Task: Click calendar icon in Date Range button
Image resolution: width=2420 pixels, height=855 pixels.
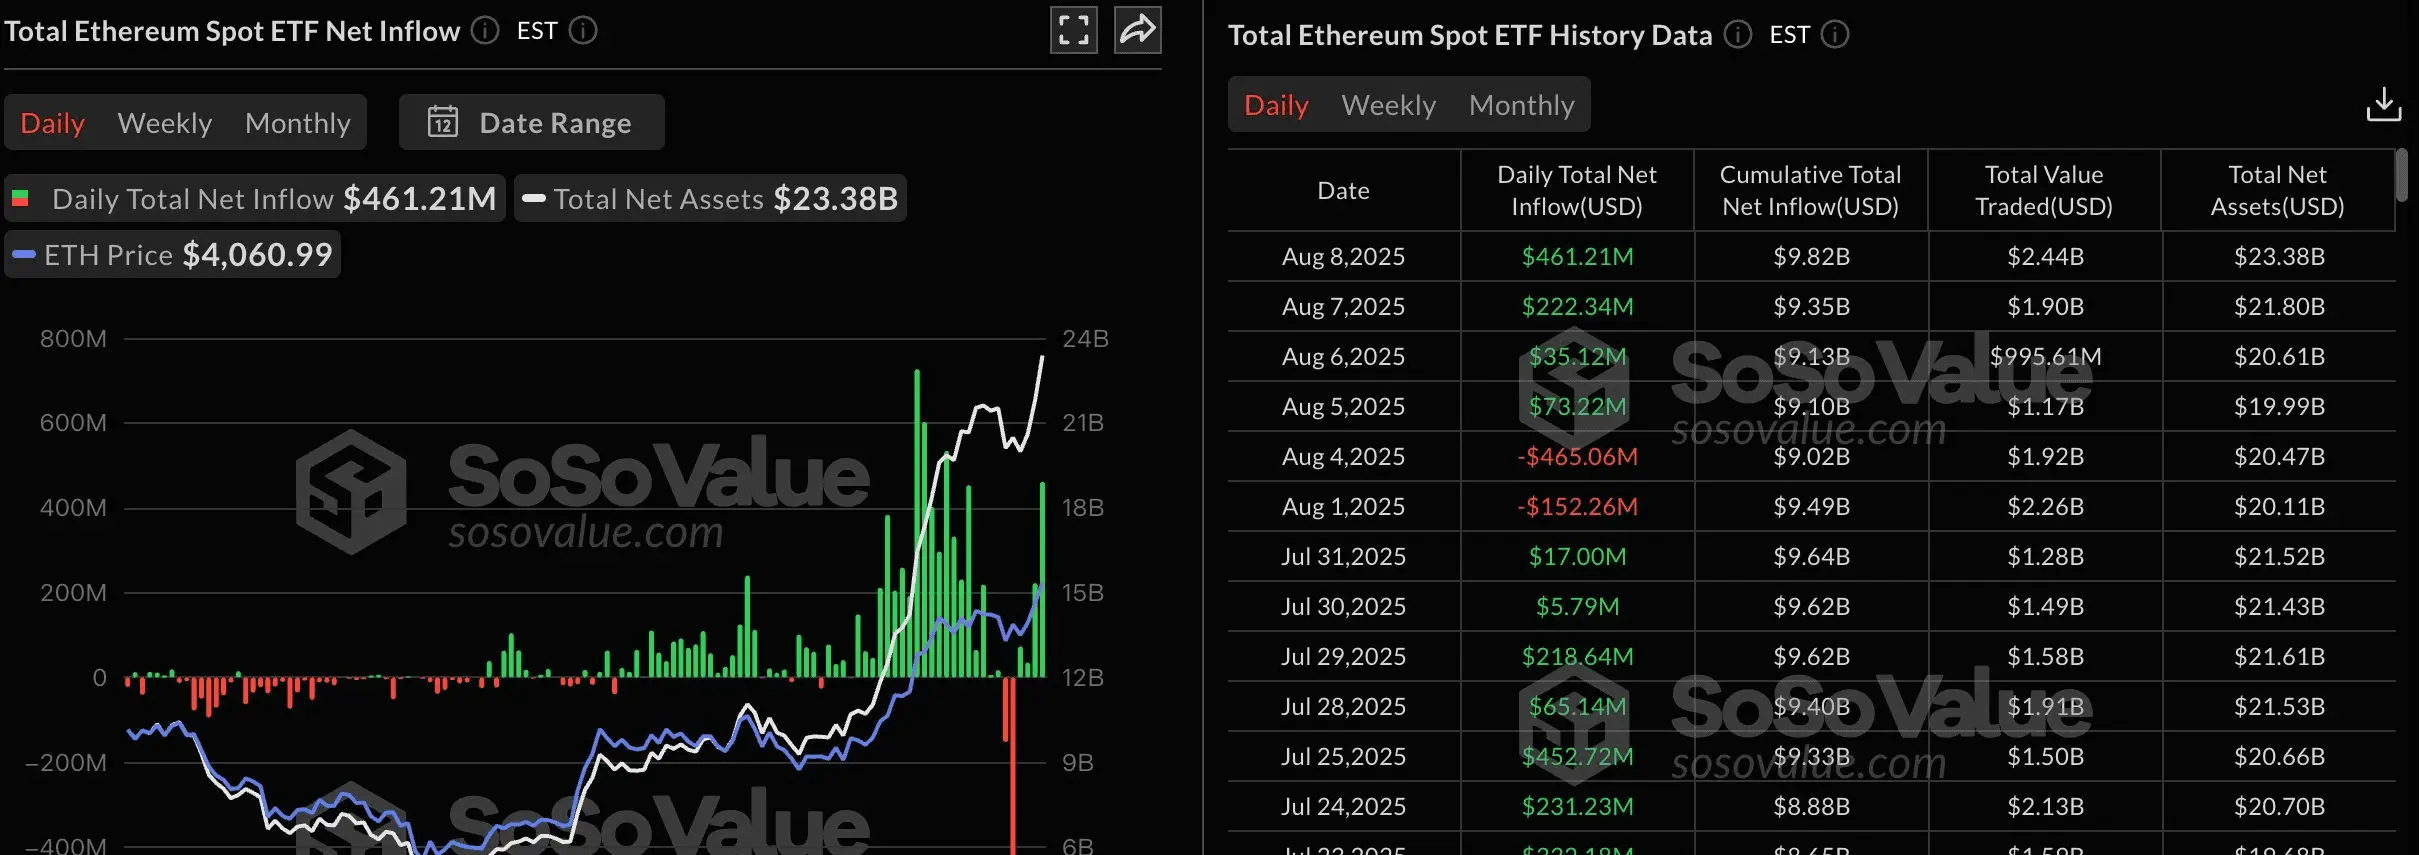Action: click(443, 122)
